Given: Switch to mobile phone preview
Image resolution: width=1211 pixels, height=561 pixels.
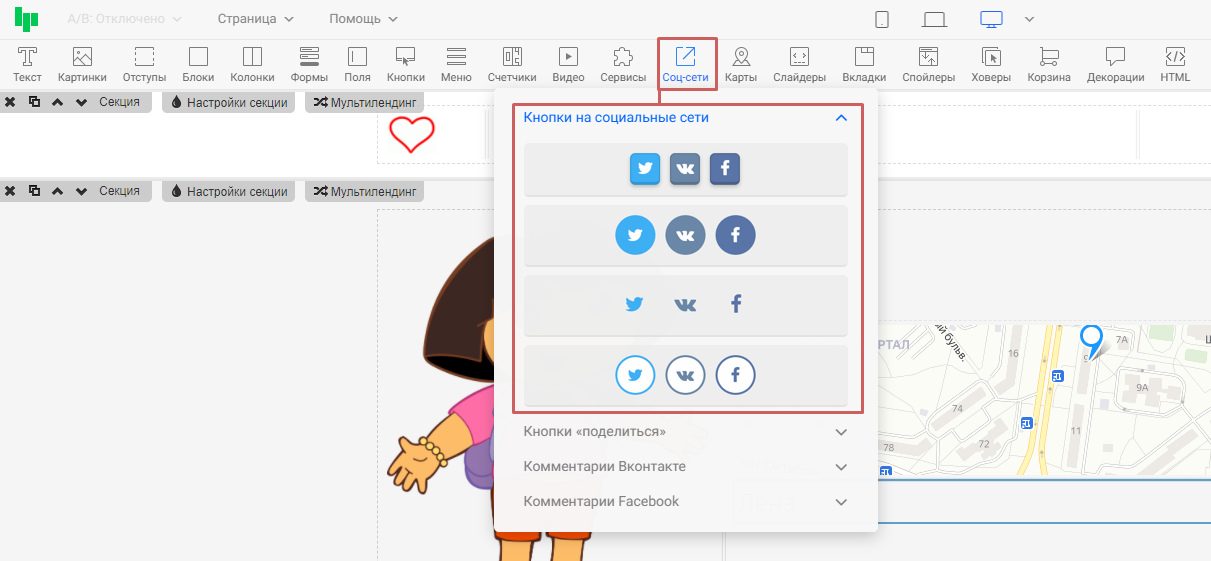Looking at the screenshot, I should [882, 19].
